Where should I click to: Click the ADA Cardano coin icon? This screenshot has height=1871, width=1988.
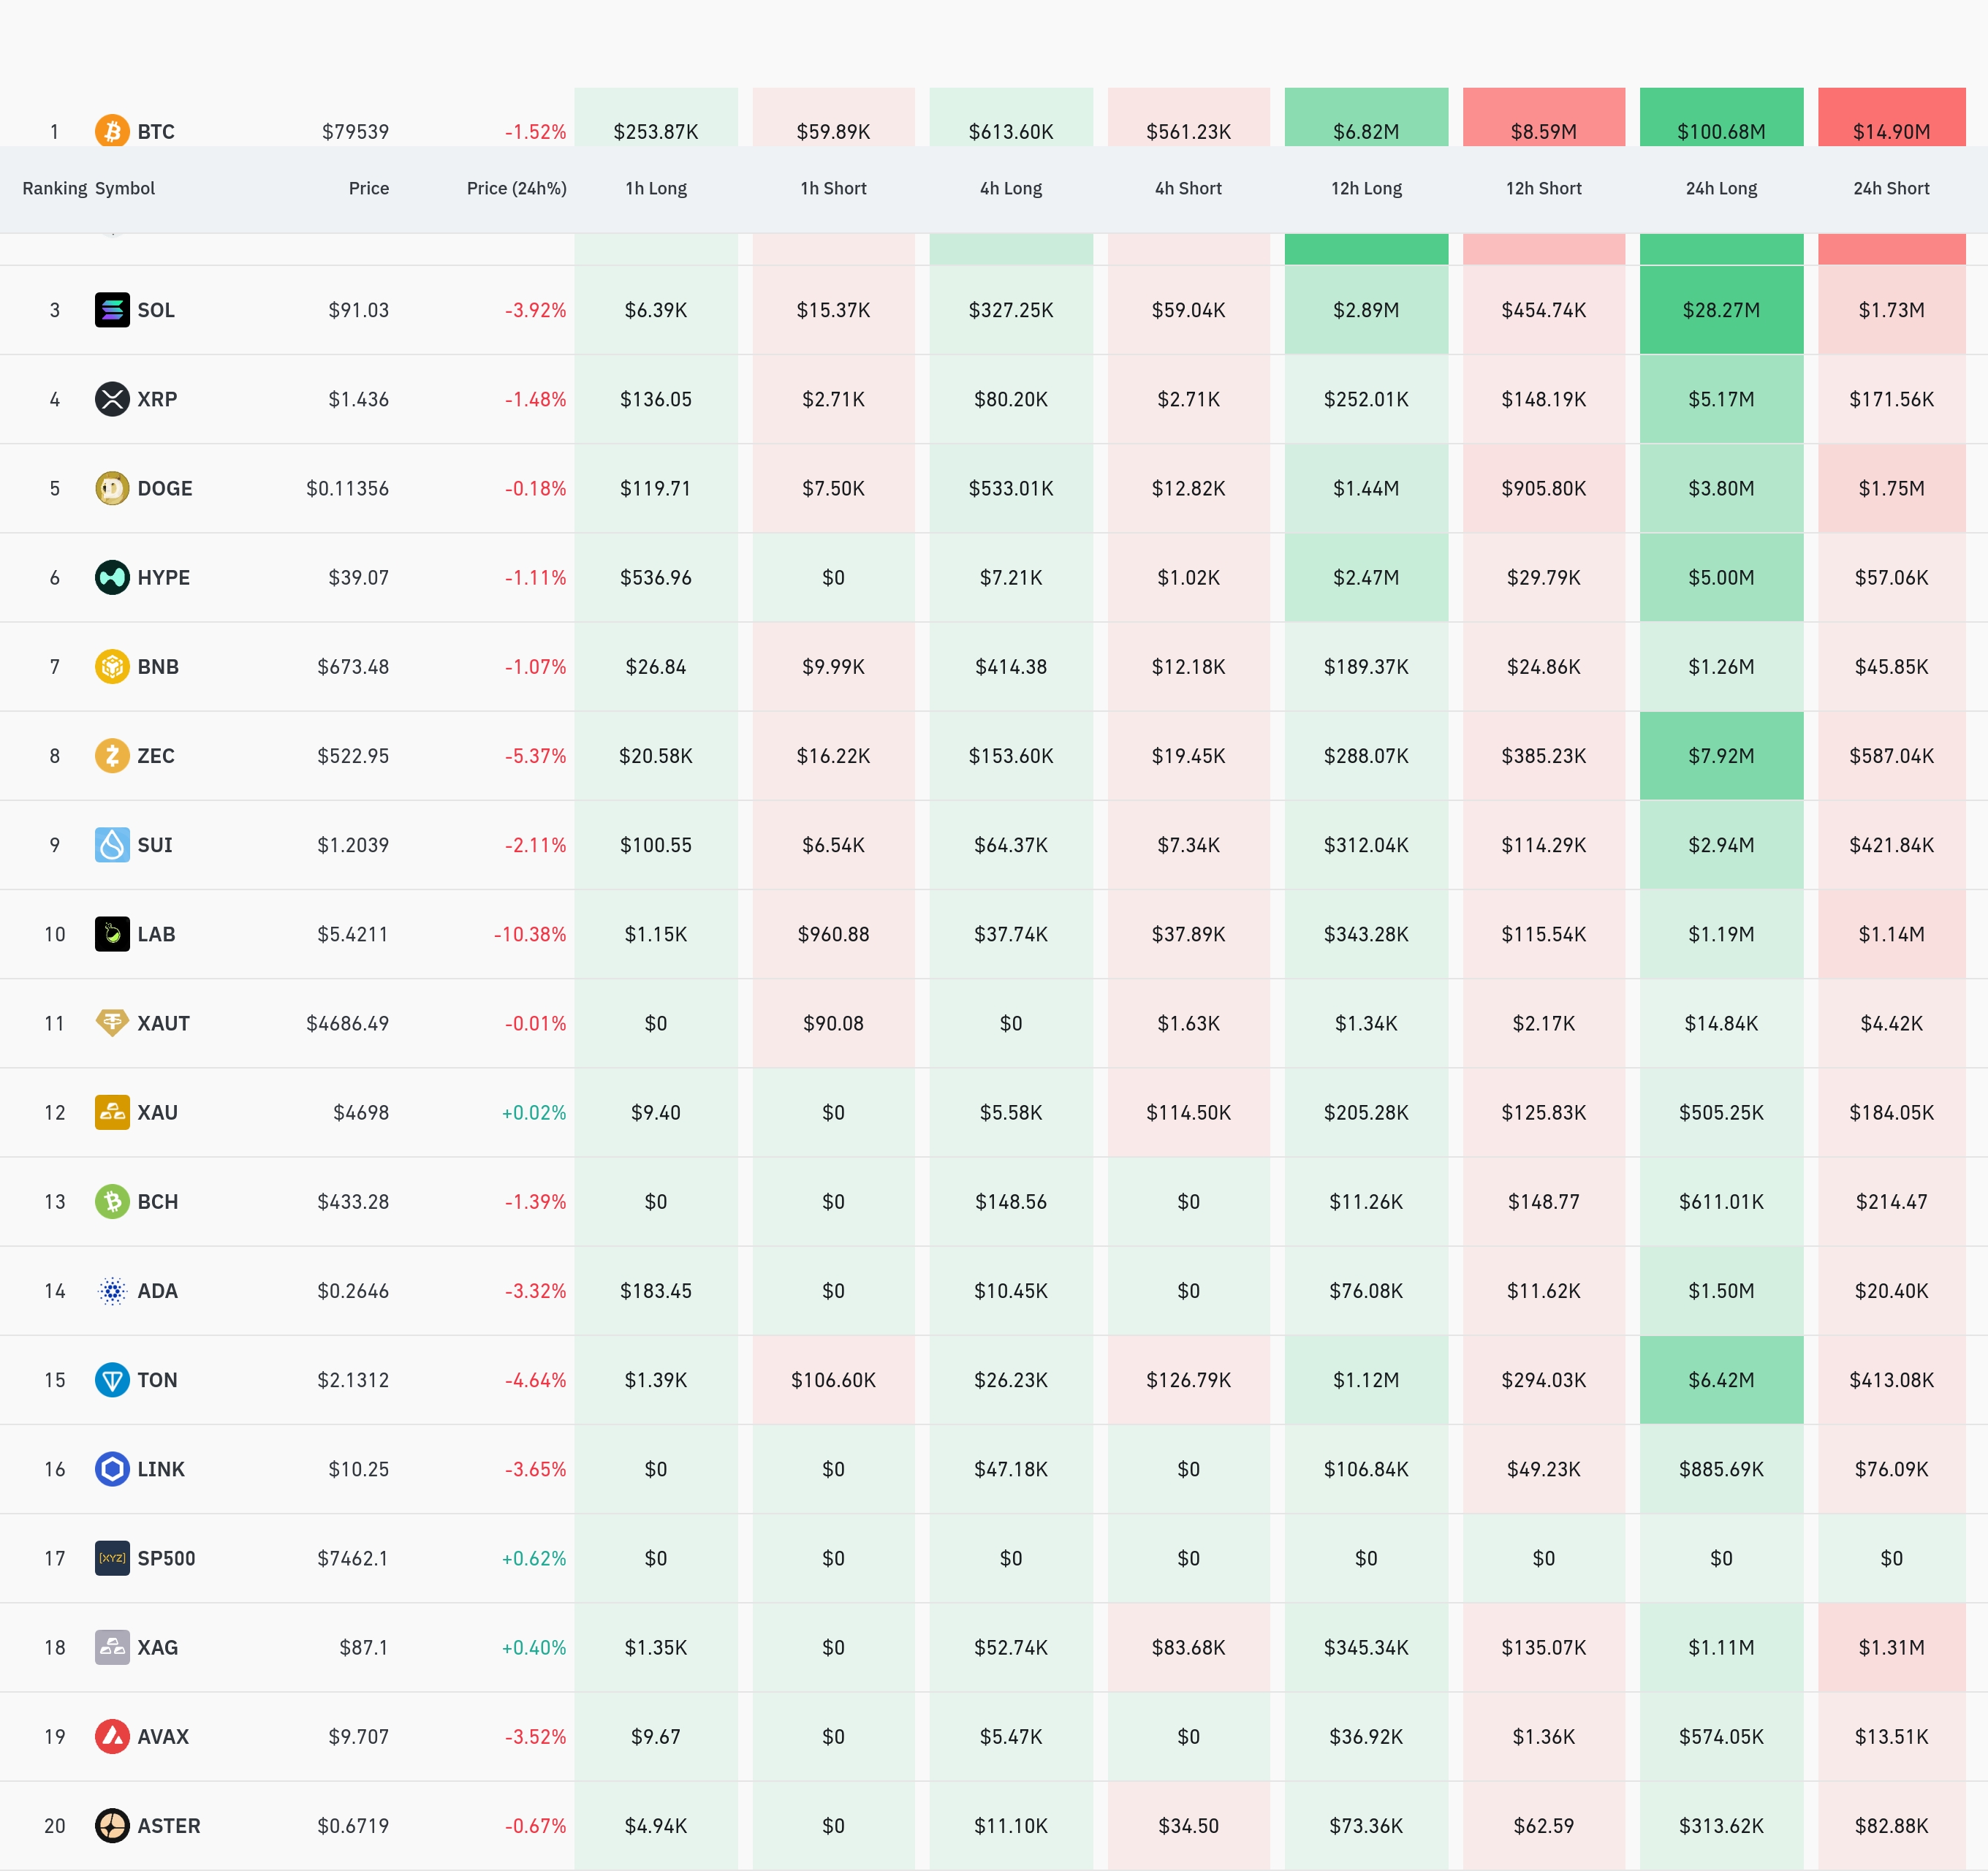112,1291
